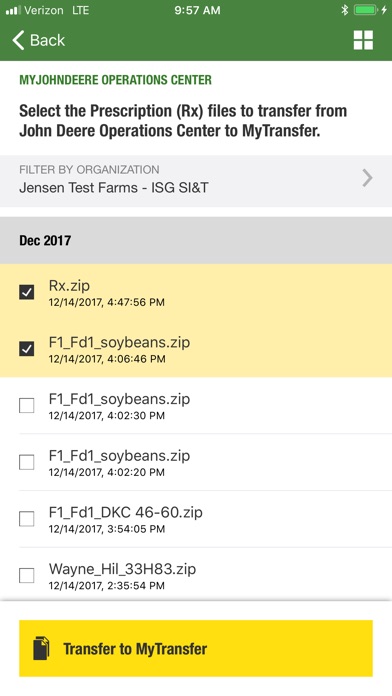
Task: Select the F1_Fd1_DKC 46-60.zip checkbox
Action: [27, 518]
